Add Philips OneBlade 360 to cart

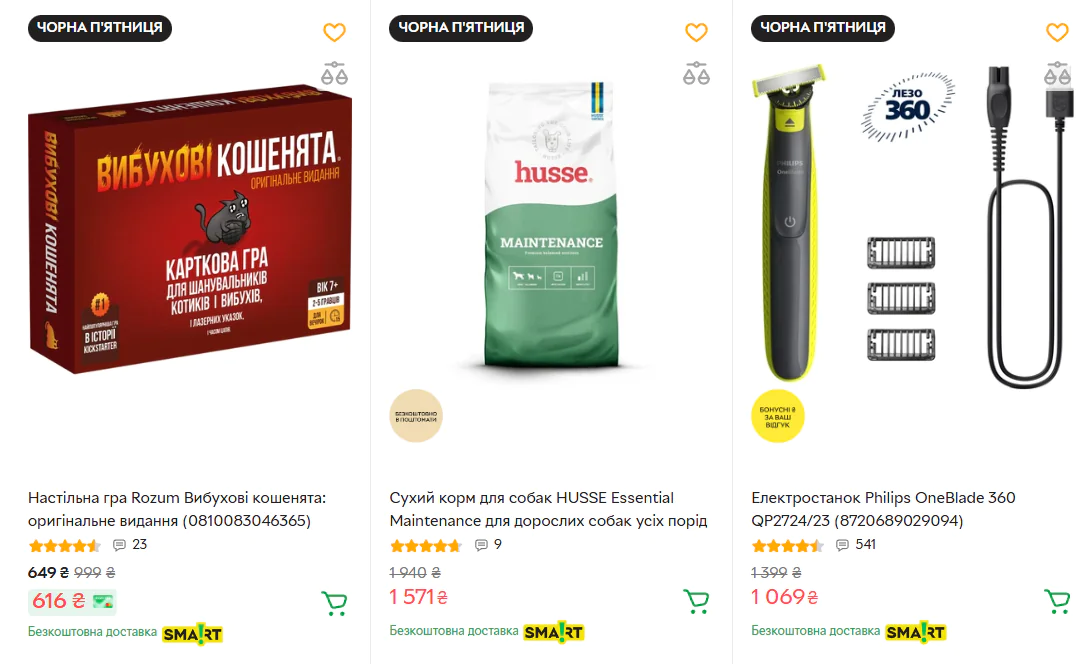click(x=1057, y=601)
